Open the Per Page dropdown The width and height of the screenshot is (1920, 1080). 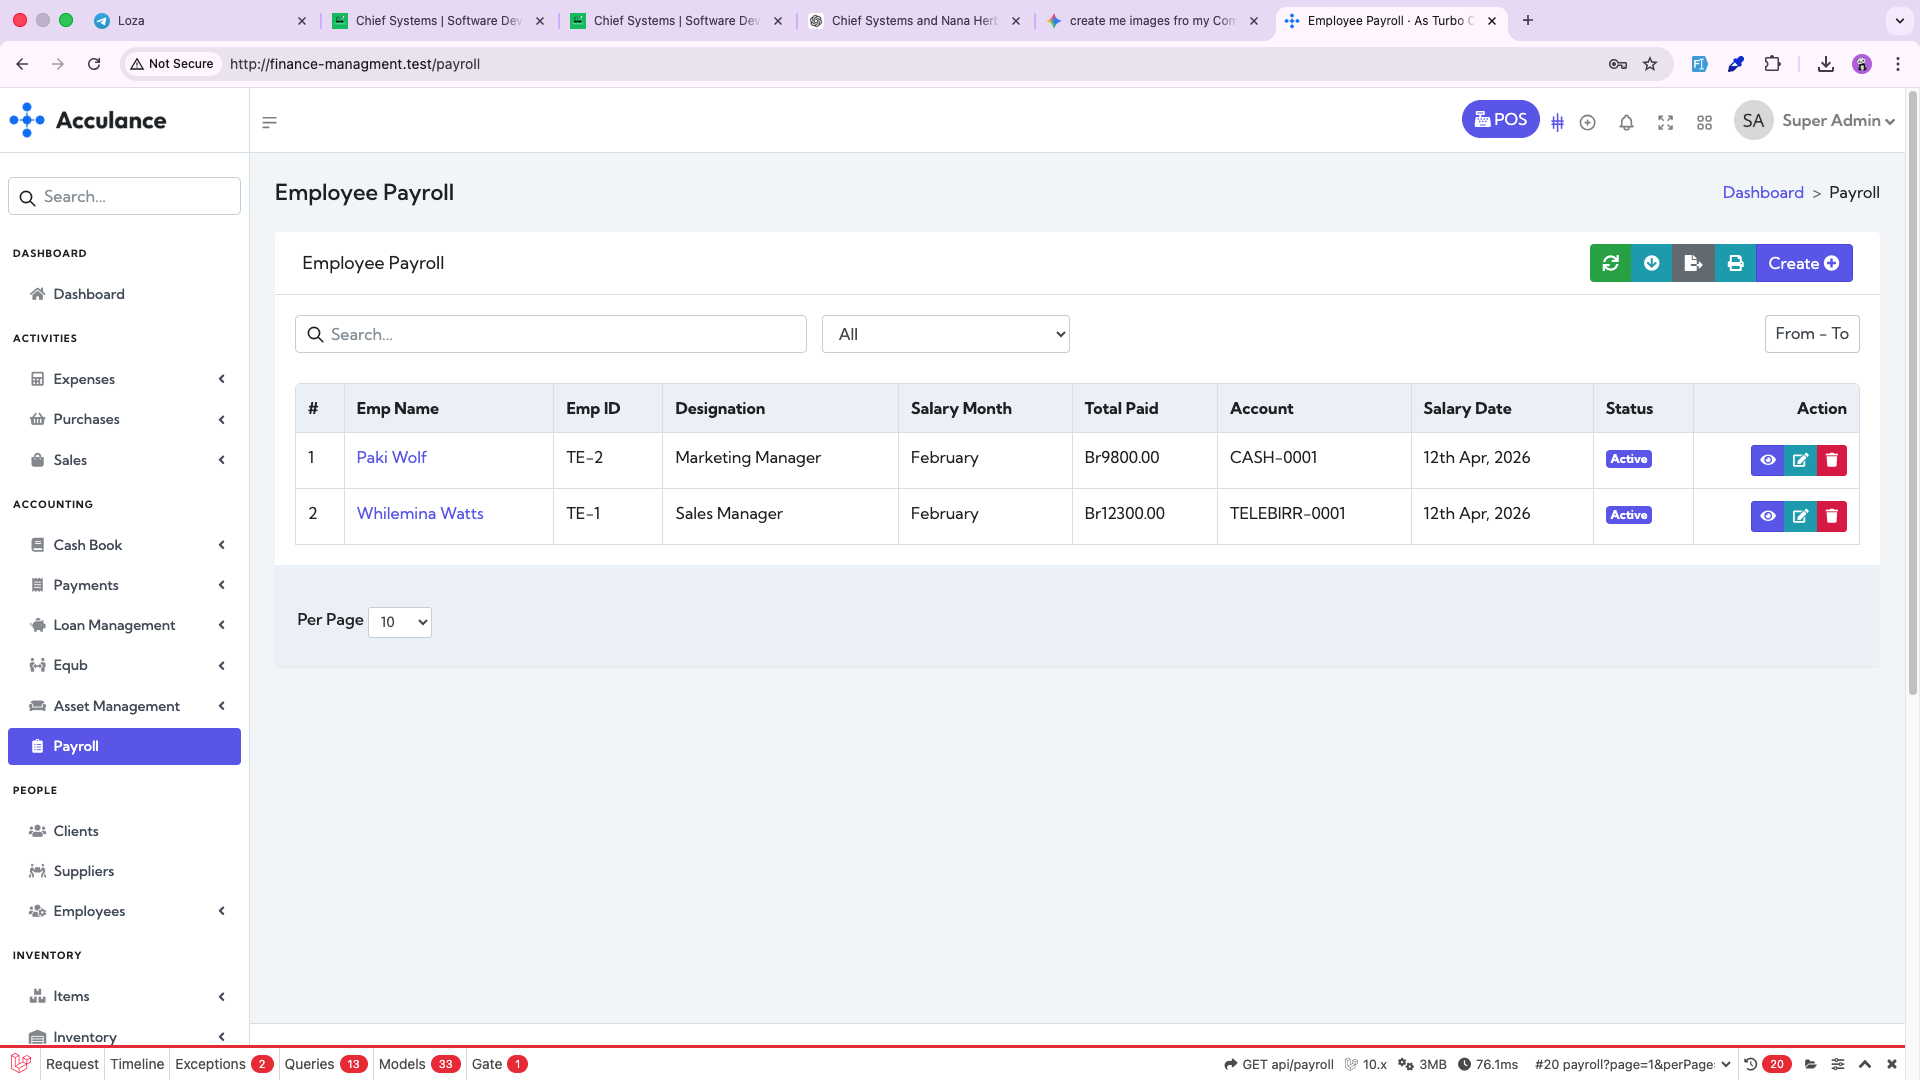point(400,622)
